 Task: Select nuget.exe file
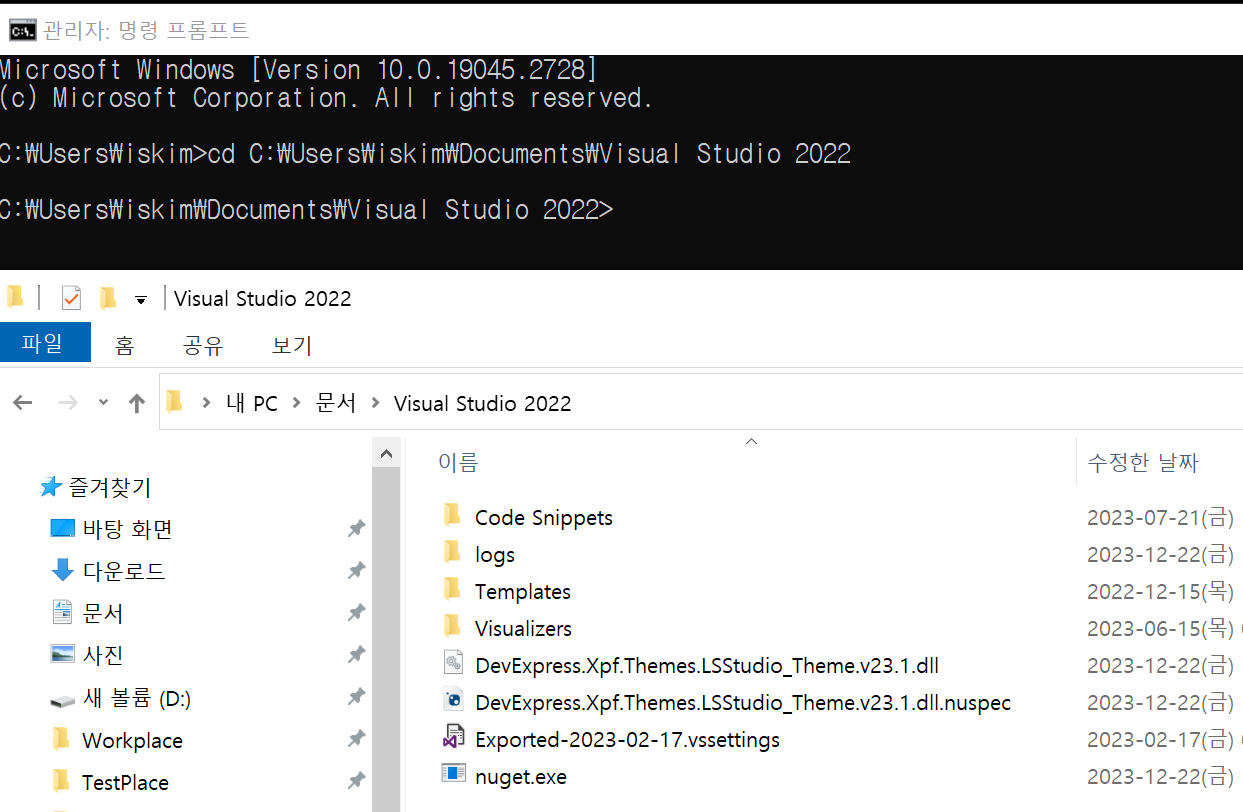[521, 777]
